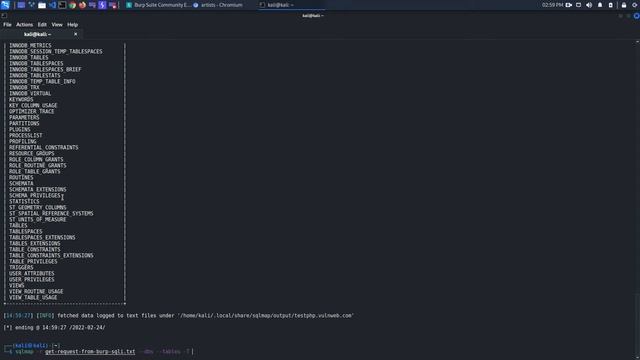Click the purple S launcher icon
The width and height of the screenshot is (640, 360).
pos(102,5)
